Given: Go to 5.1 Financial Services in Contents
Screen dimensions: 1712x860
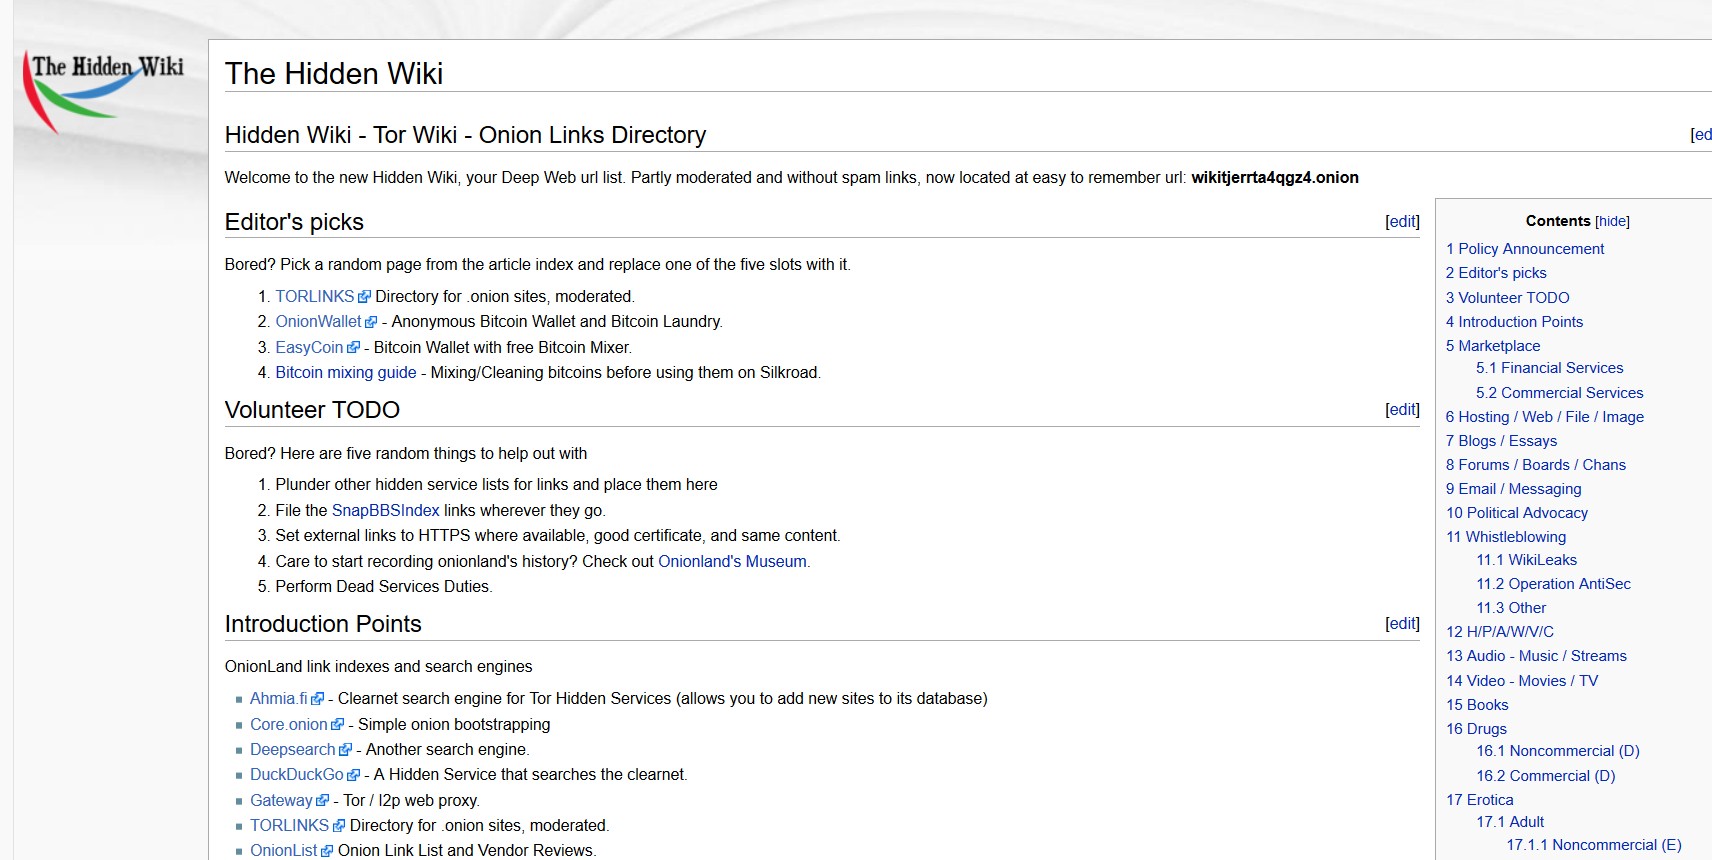Looking at the screenshot, I should (x=1550, y=368).
